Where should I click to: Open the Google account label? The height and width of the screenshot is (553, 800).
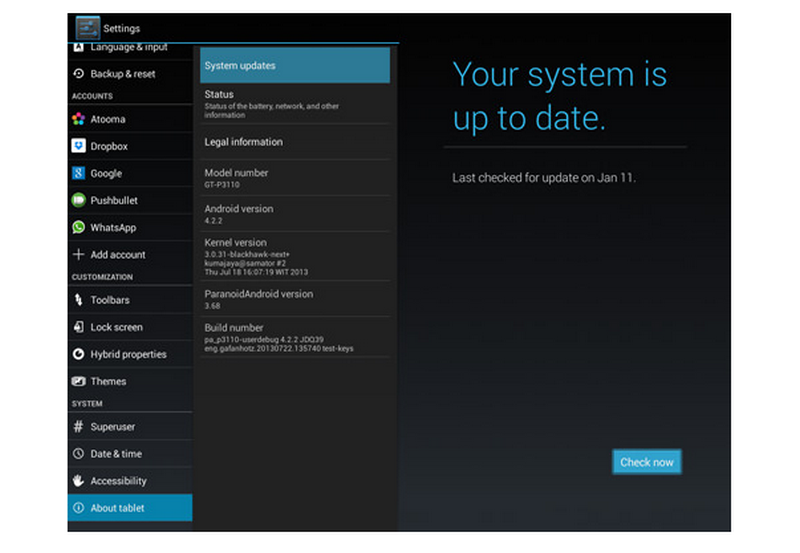106,173
